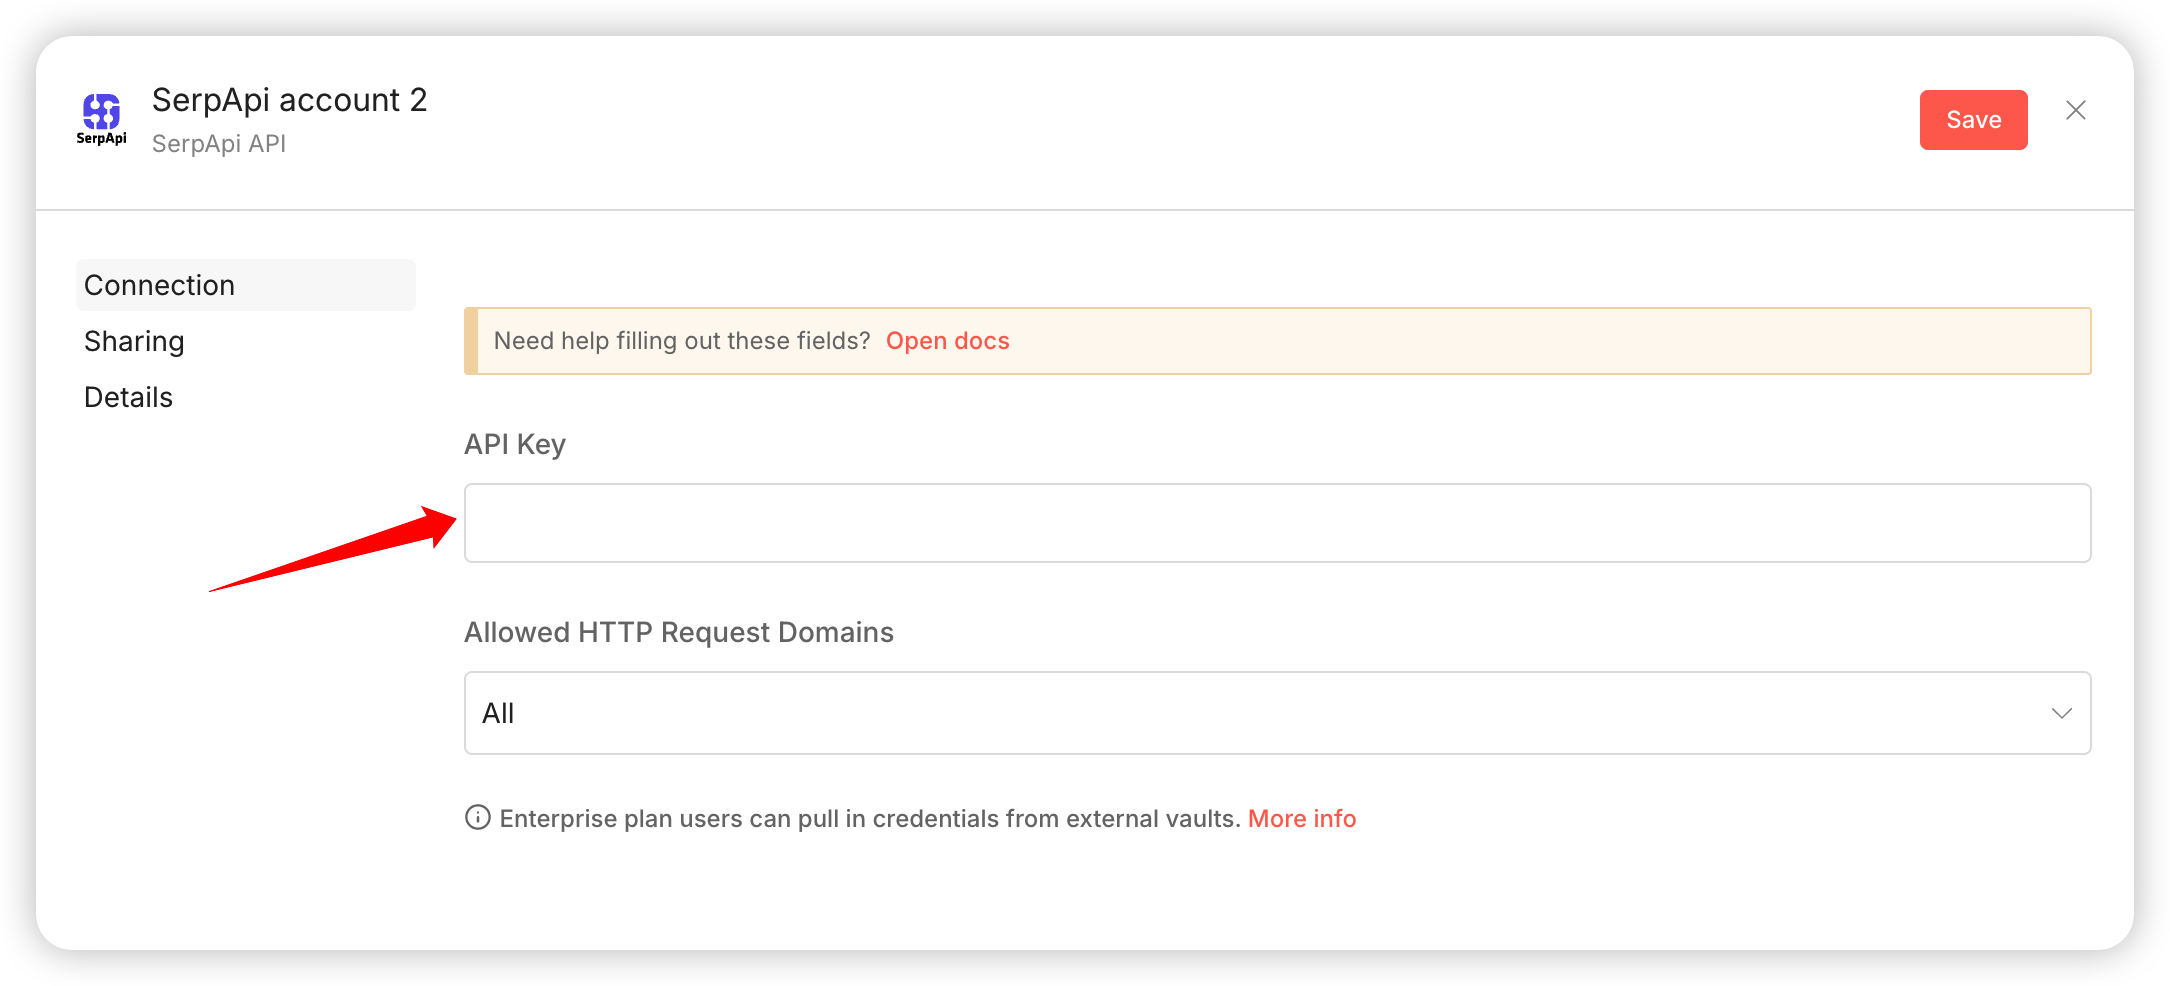Click the "Allowed HTTP Request Domains" label

click(678, 632)
